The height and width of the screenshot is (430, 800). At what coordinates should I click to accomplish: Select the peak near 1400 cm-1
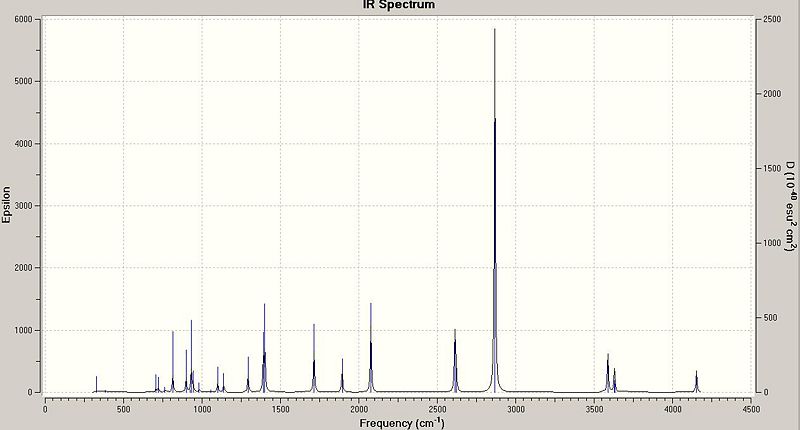pos(264,348)
